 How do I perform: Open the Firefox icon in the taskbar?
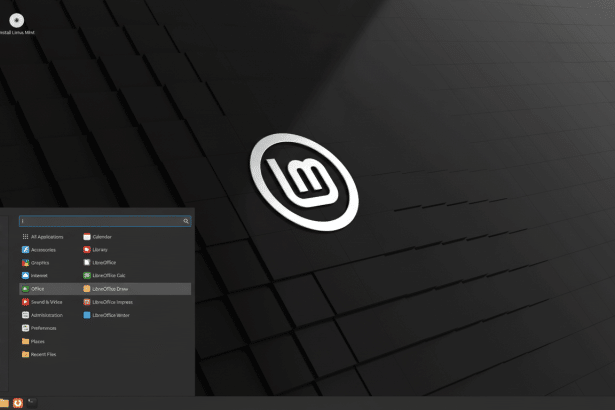(18, 403)
